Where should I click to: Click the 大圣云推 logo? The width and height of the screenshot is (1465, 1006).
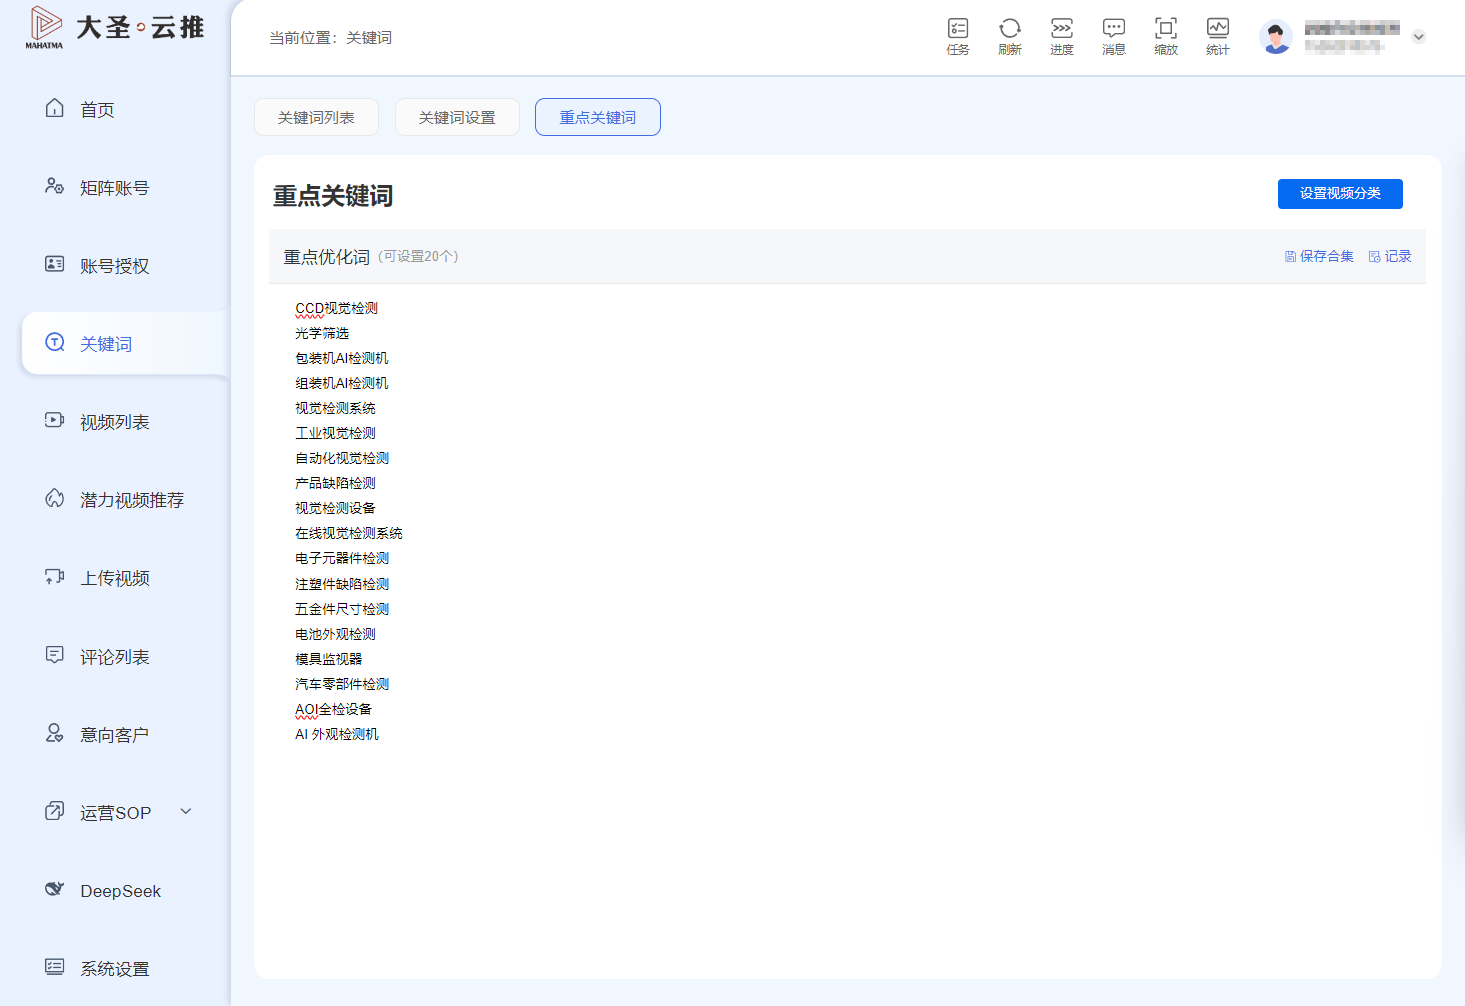(x=115, y=28)
